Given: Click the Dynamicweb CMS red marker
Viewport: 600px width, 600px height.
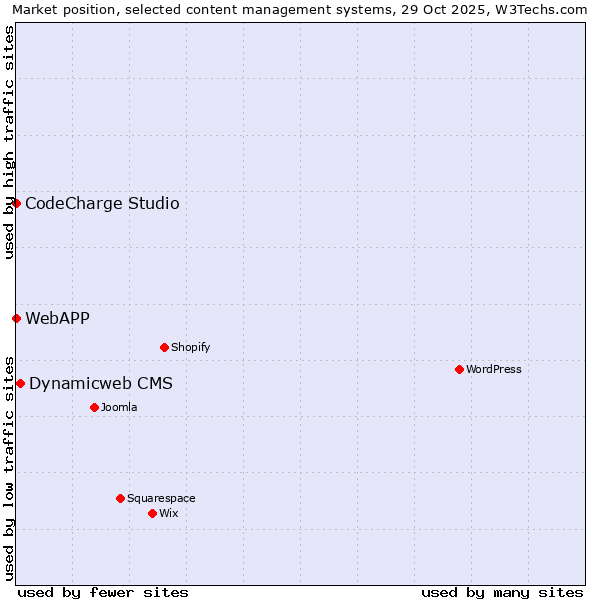Looking at the screenshot, I should (x=20, y=383).
